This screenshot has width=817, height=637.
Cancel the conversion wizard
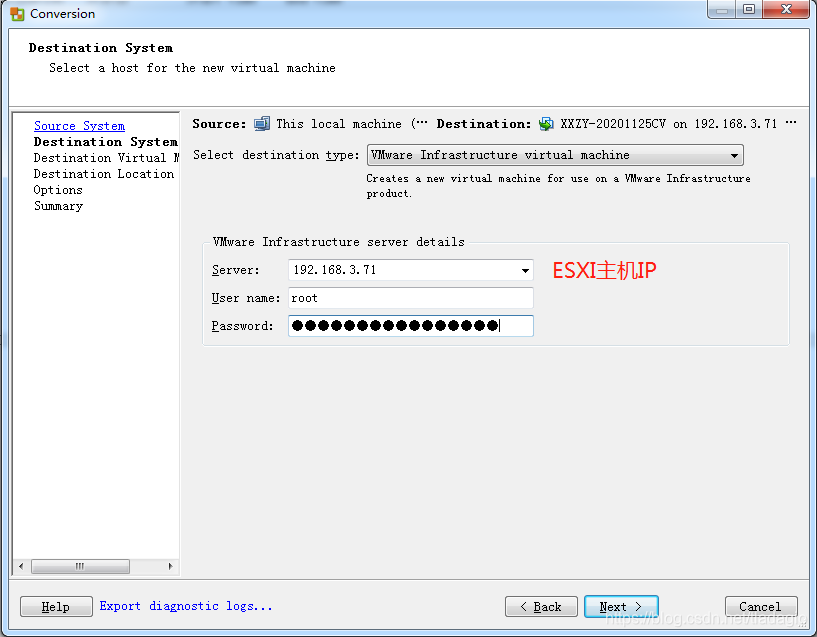761,607
